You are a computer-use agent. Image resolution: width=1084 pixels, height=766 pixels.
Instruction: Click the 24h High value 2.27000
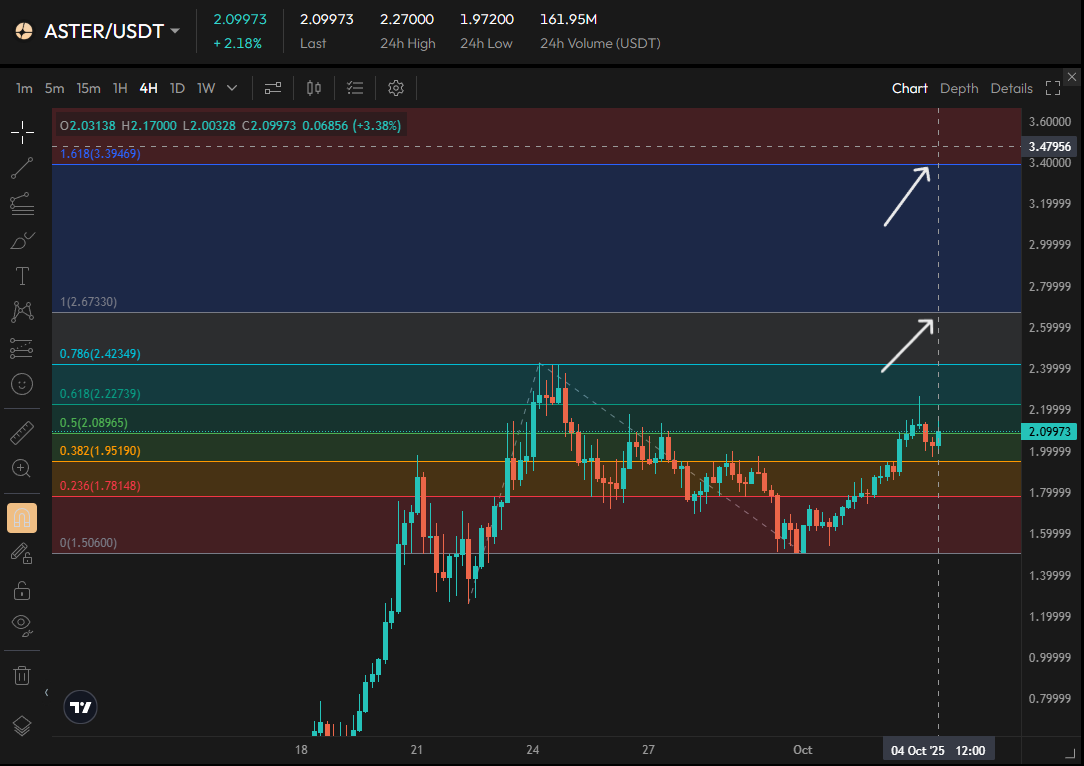(x=407, y=19)
